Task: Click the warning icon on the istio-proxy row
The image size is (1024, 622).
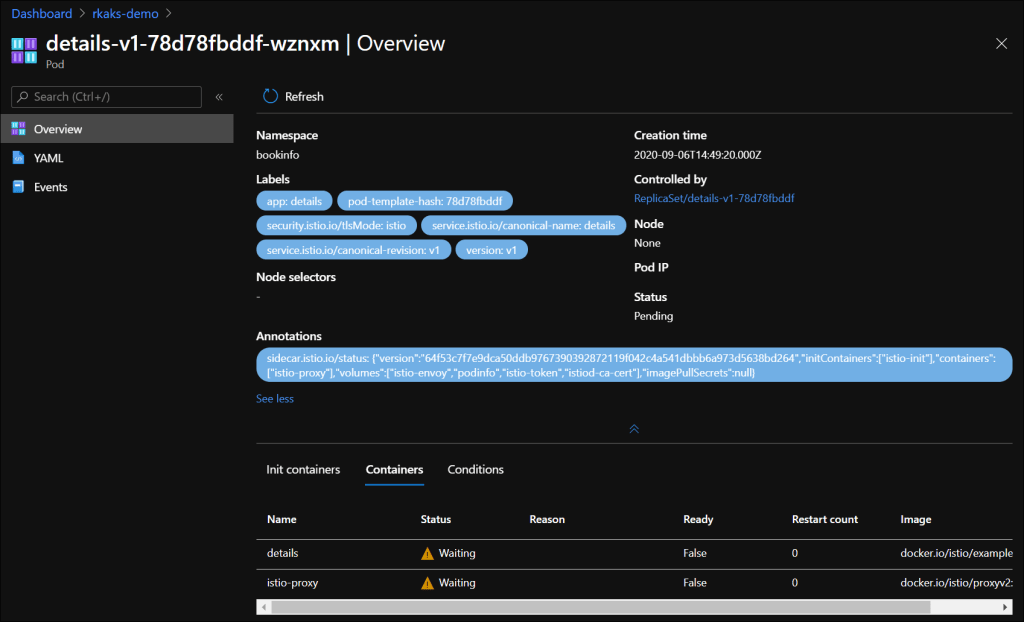Action: point(429,582)
